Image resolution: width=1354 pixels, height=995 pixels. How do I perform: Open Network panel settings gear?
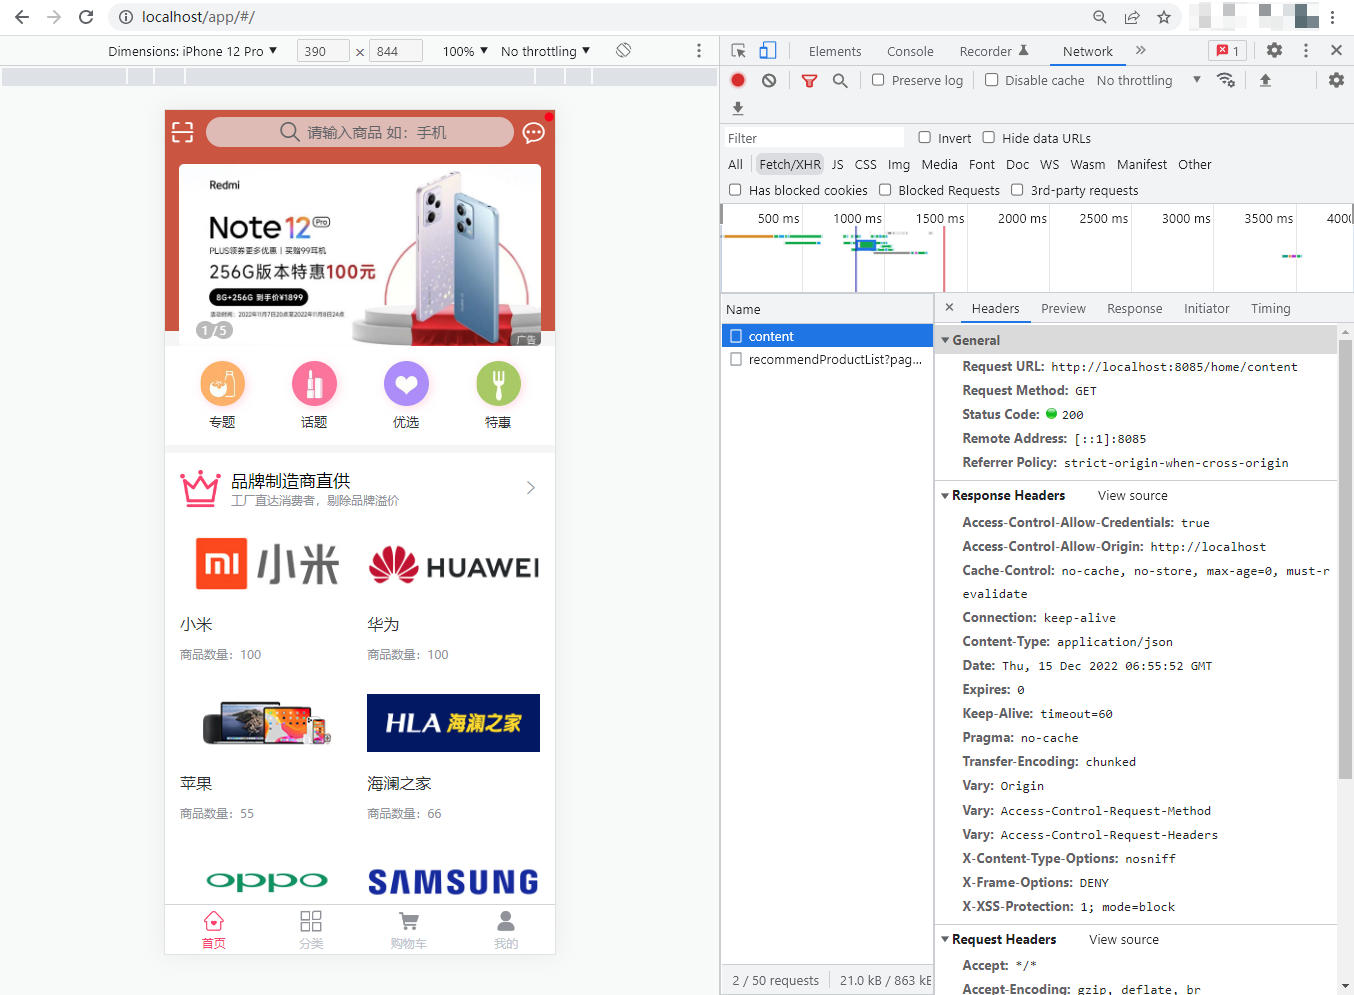pos(1336,80)
